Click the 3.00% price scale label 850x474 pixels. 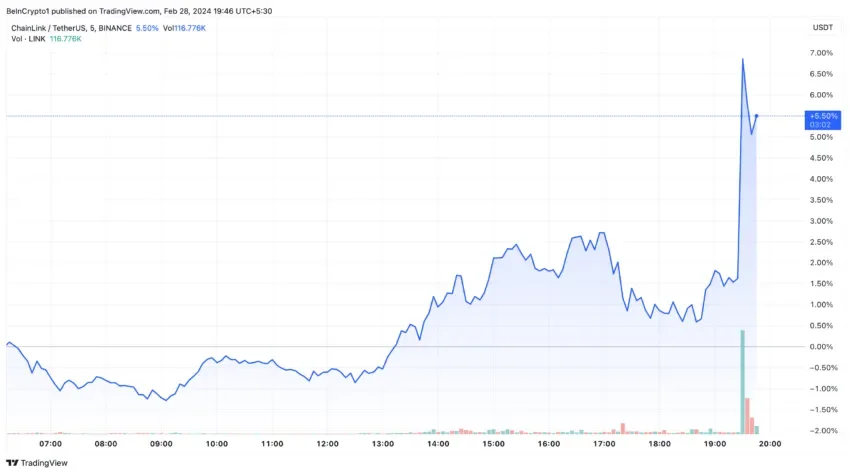coord(821,221)
